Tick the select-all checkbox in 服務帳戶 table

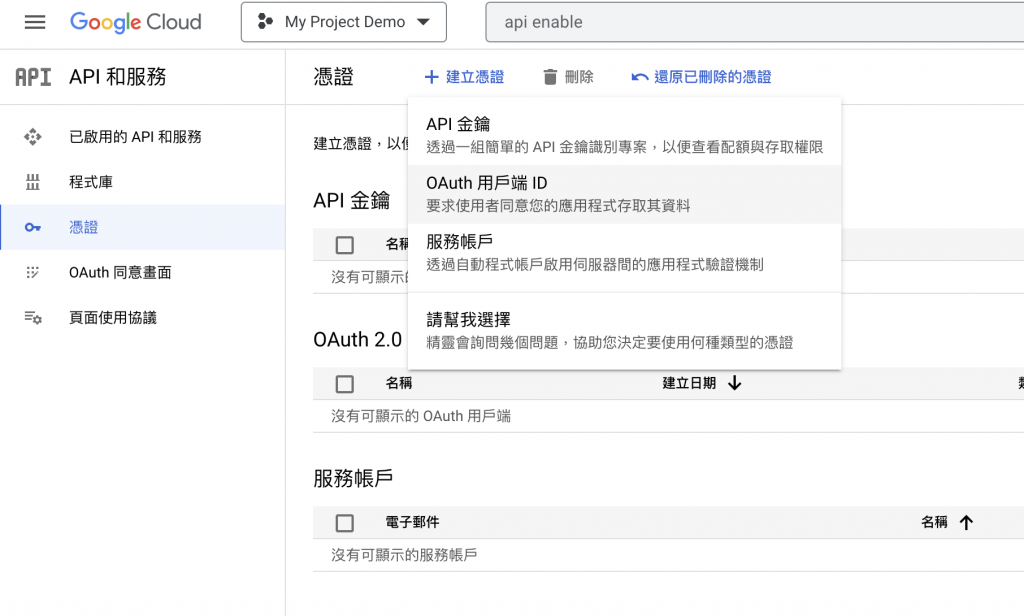pos(344,523)
